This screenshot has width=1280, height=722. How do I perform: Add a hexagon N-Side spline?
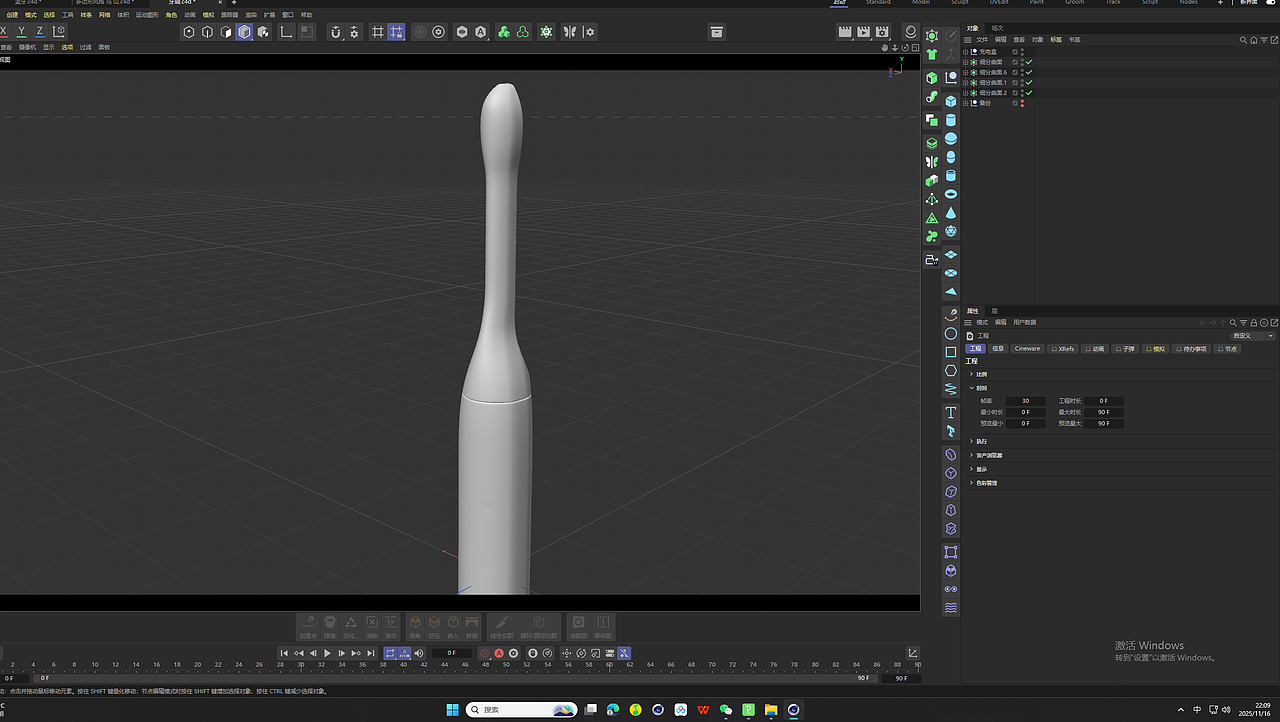(951, 371)
